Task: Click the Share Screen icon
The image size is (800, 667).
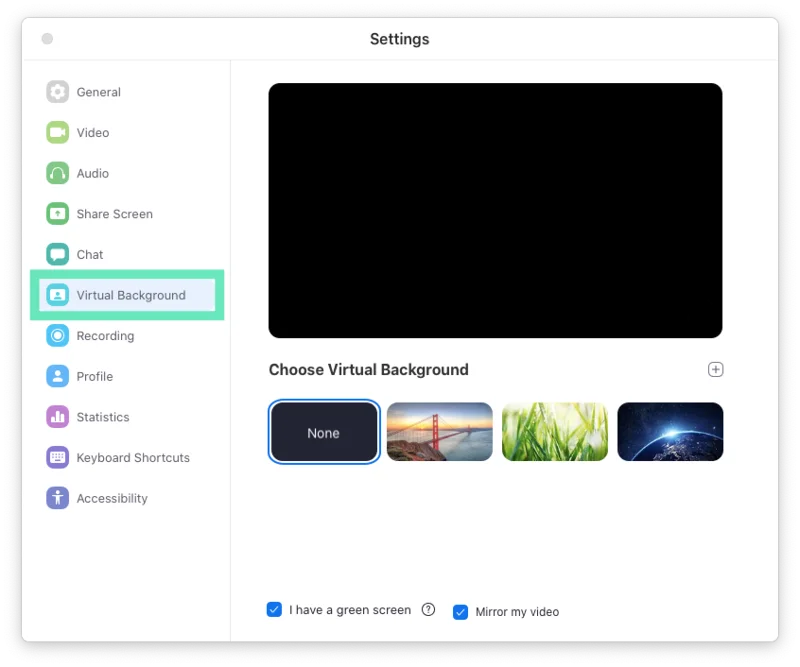Action: (x=58, y=214)
